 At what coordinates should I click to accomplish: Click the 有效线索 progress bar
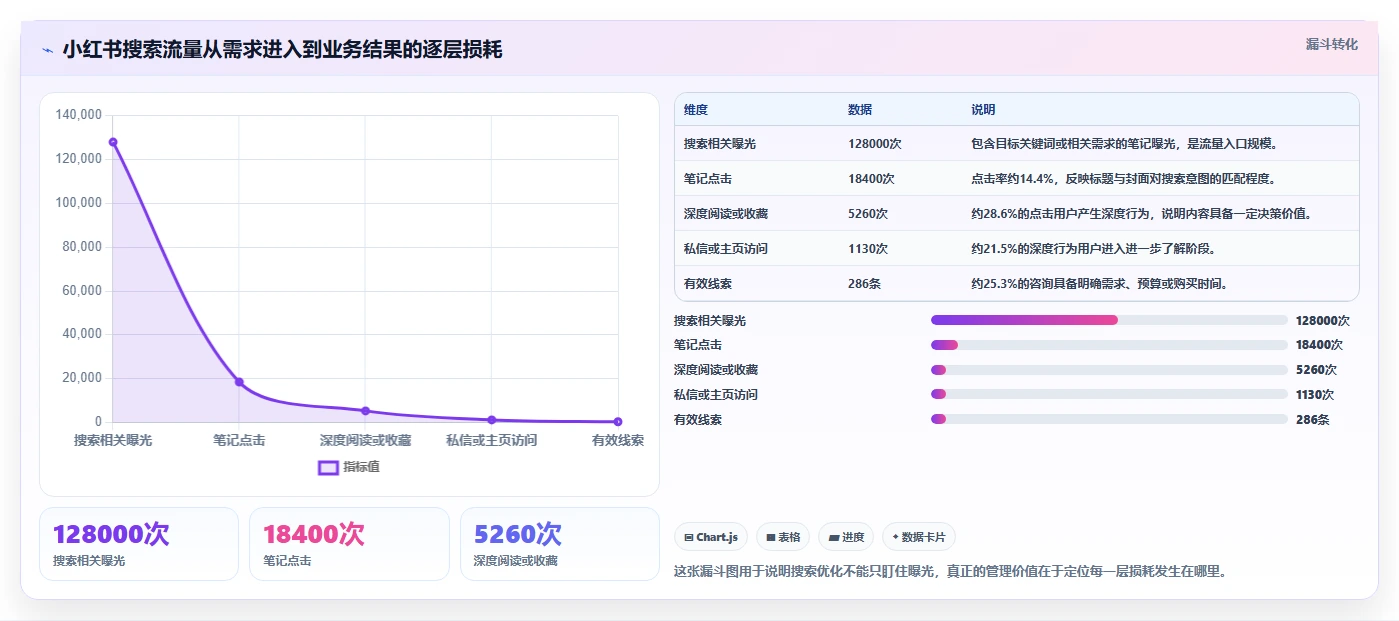(1109, 419)
